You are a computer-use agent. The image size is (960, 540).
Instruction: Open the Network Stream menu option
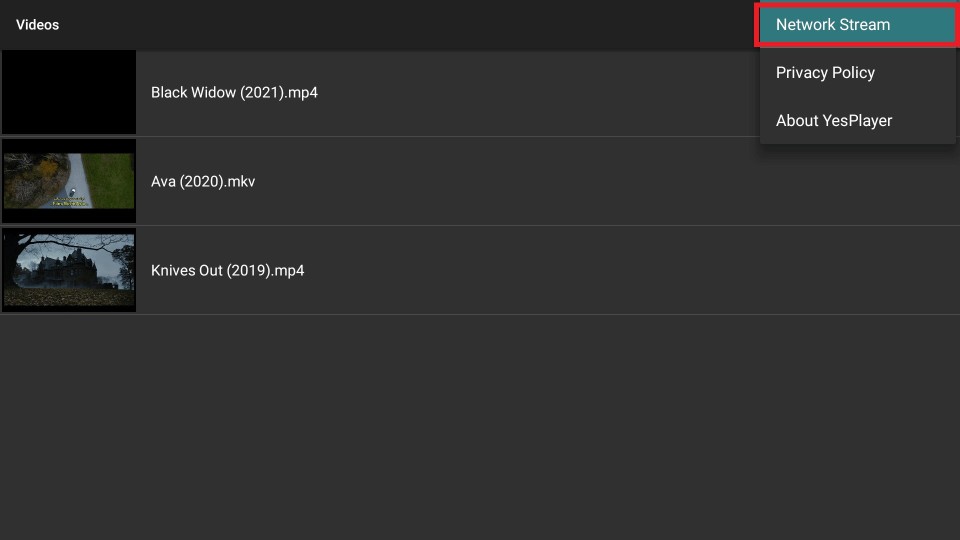(x=857, y=24)
